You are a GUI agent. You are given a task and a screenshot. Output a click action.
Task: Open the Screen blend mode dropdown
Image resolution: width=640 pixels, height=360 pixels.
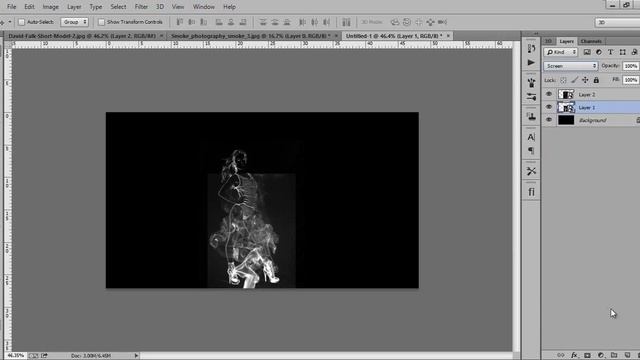[571, 66]
